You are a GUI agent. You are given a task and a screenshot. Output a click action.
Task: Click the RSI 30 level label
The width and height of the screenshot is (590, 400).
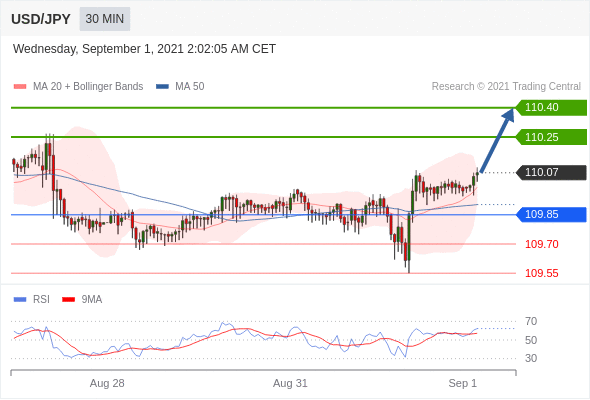click(x=531, y=358)
